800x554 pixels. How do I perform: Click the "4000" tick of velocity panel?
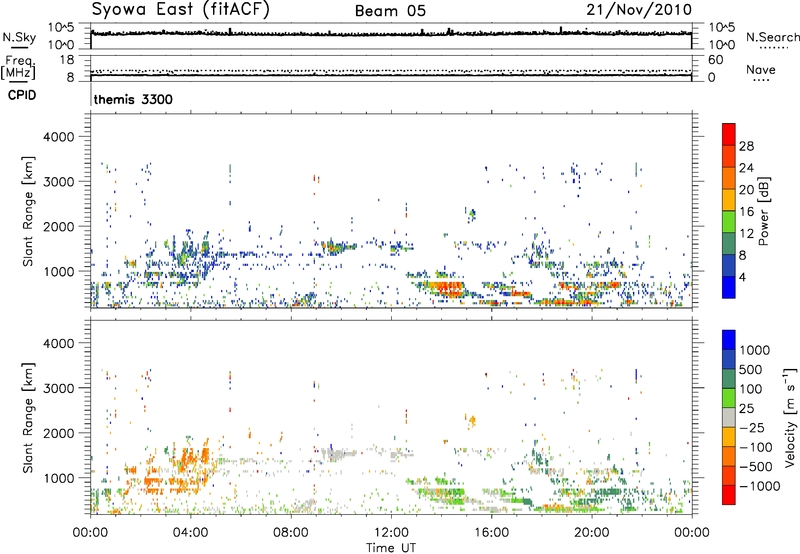[x=58, y=343]
